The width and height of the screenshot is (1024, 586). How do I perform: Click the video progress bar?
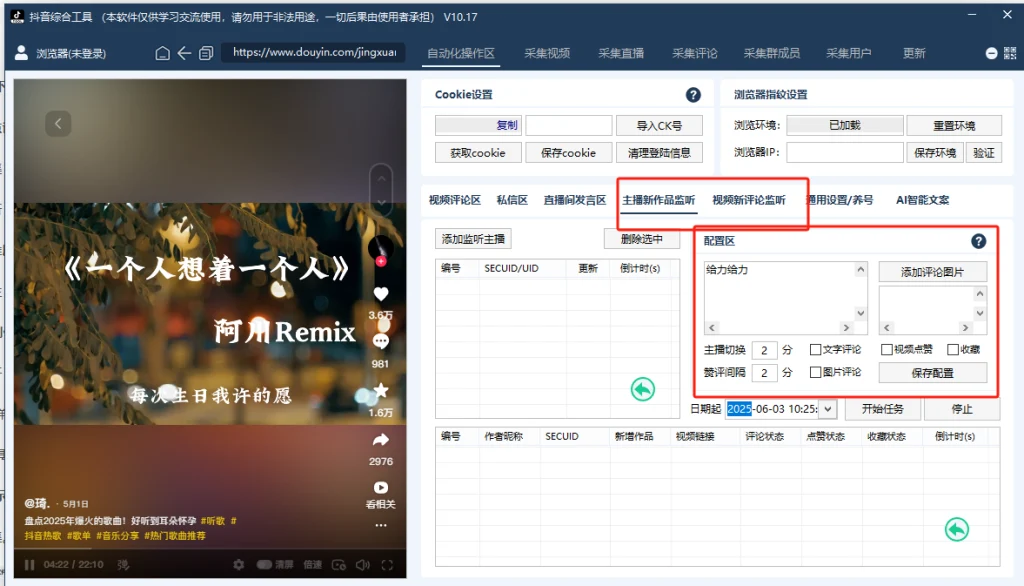[x=210, y=550]
